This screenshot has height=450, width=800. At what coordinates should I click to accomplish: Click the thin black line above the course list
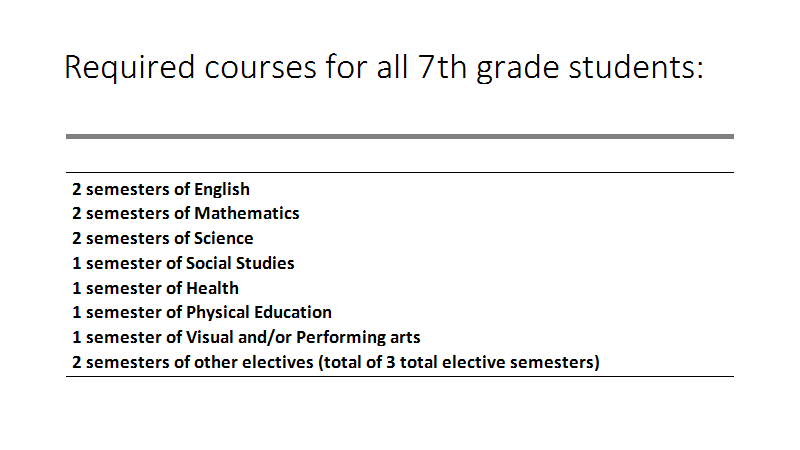[x=400, y=172]
